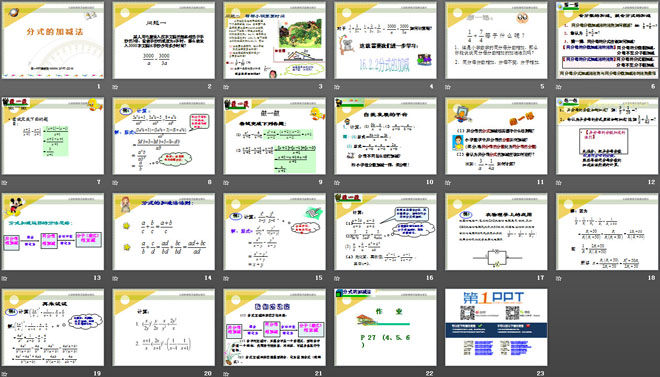Select slide 13 with Mickey Mouse

(x=53, y=231)
